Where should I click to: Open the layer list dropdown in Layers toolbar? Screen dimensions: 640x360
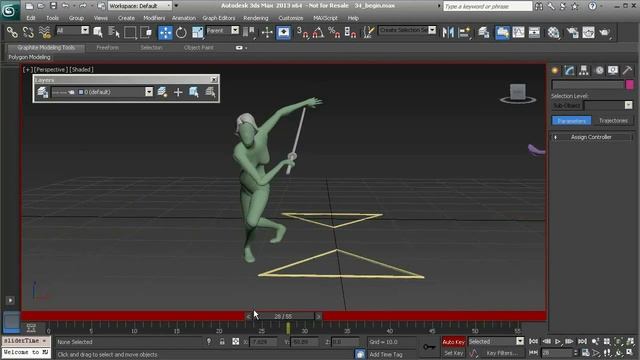149,92
